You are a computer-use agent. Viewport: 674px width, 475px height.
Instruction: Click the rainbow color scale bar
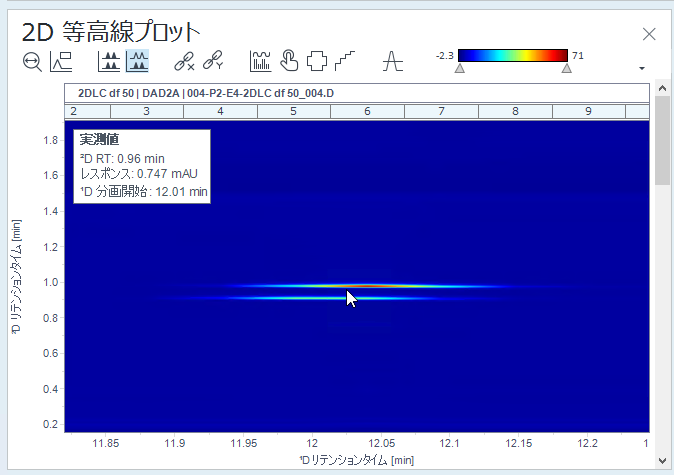click(x=513, y=55)
